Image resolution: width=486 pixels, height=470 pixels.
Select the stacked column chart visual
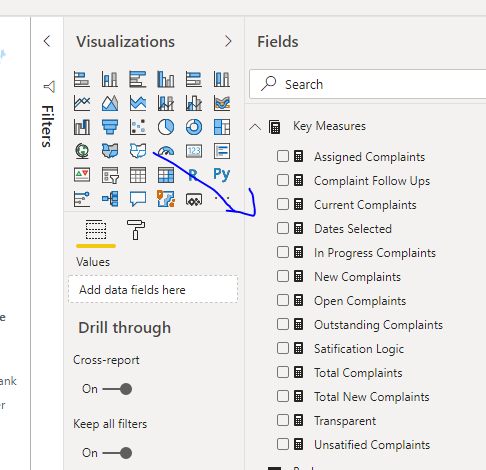coord(110,79)
